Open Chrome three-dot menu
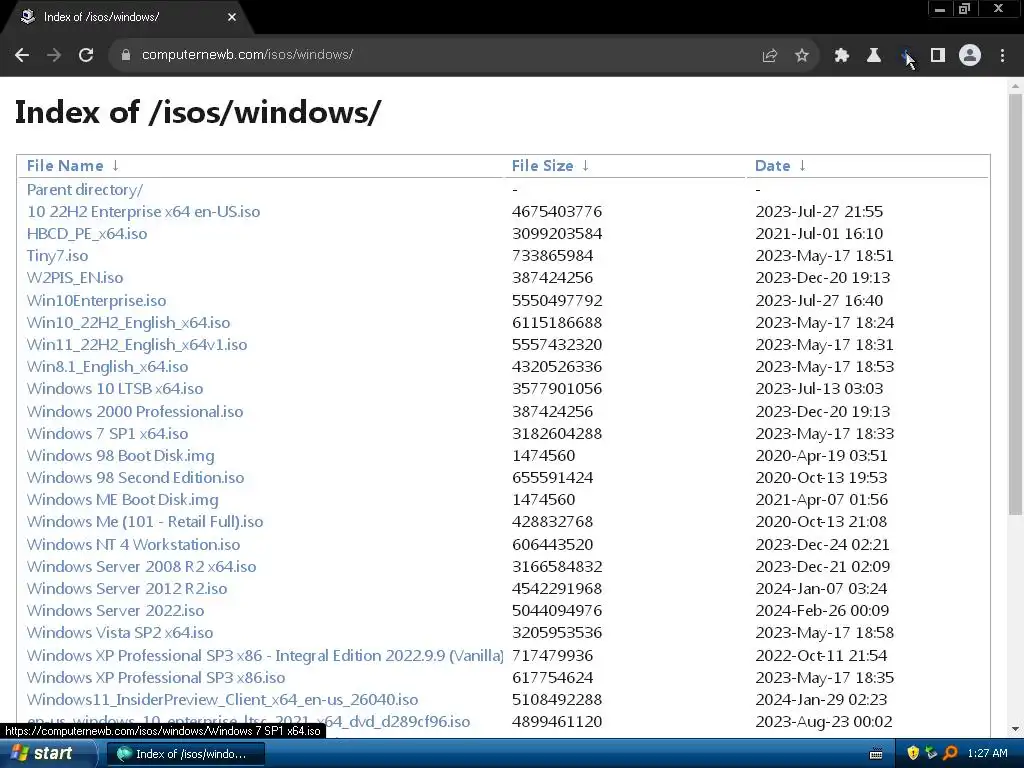Image resolution: width=1024 pixels, height=768 pixels. click(1002, 56)
